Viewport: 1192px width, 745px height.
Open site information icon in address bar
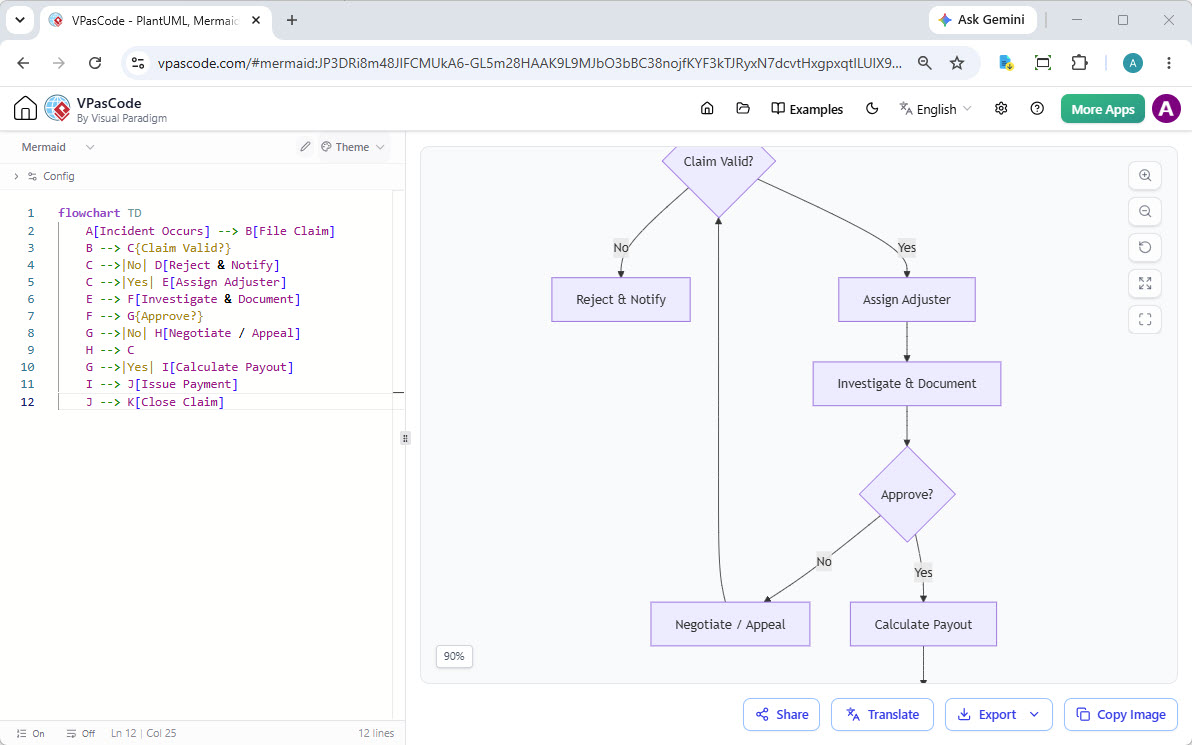138,63
